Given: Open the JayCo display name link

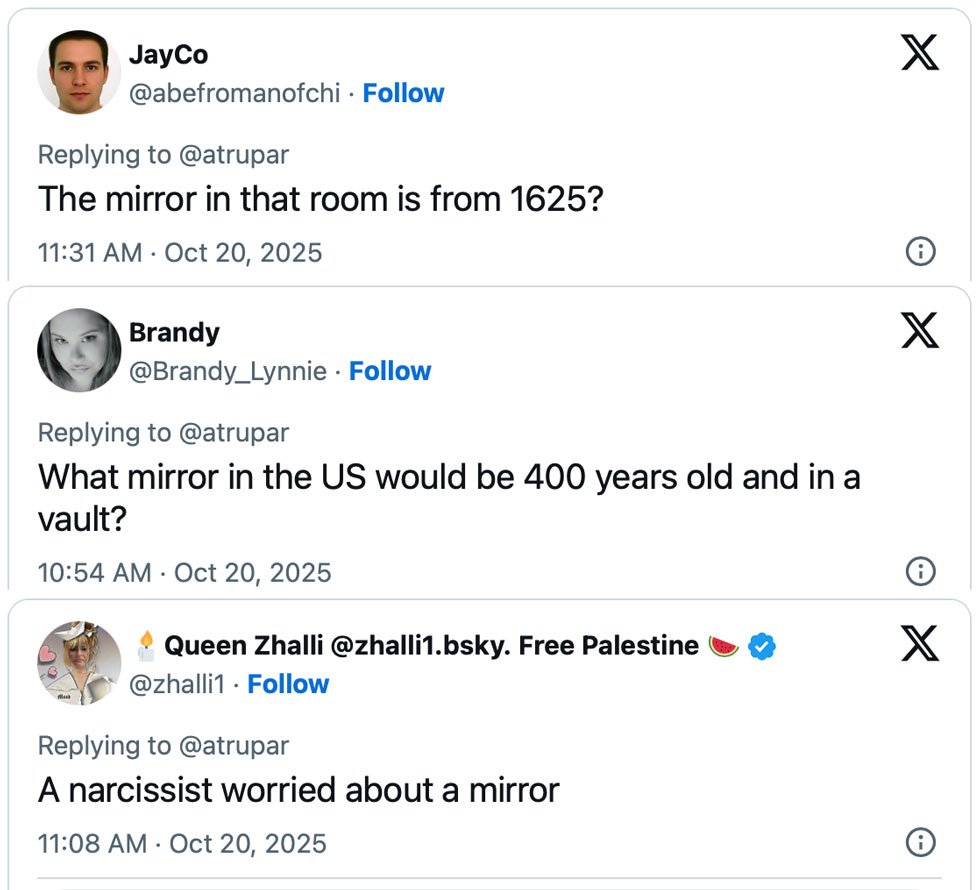Looking at the screenshot, I should (x=168, y=55).
